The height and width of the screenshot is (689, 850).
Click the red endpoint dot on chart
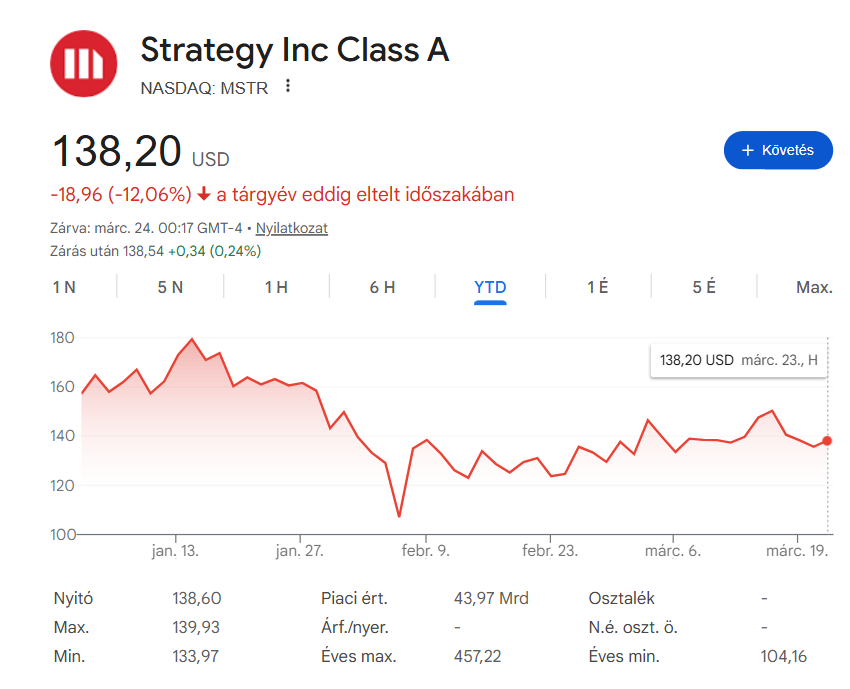[x=827, y=441]
